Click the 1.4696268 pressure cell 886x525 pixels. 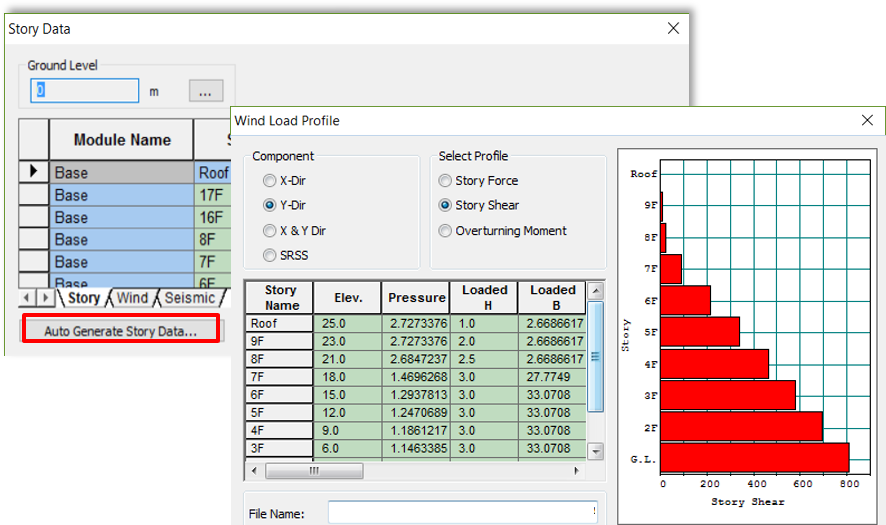coord(416,377)
